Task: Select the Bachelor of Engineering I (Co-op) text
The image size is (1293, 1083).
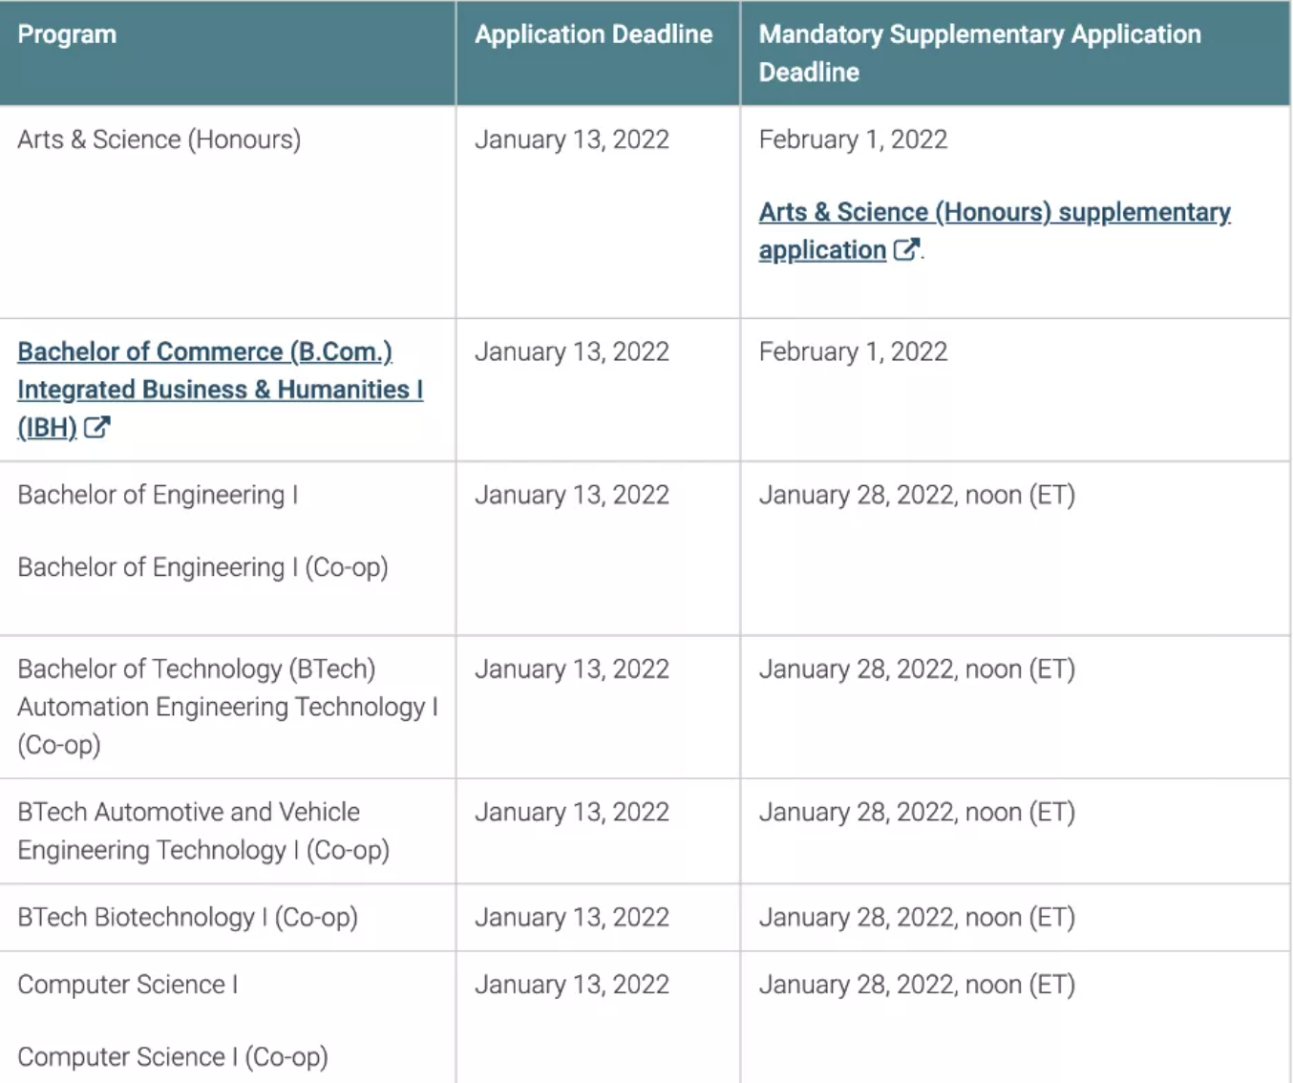Action: pos(202,568)
